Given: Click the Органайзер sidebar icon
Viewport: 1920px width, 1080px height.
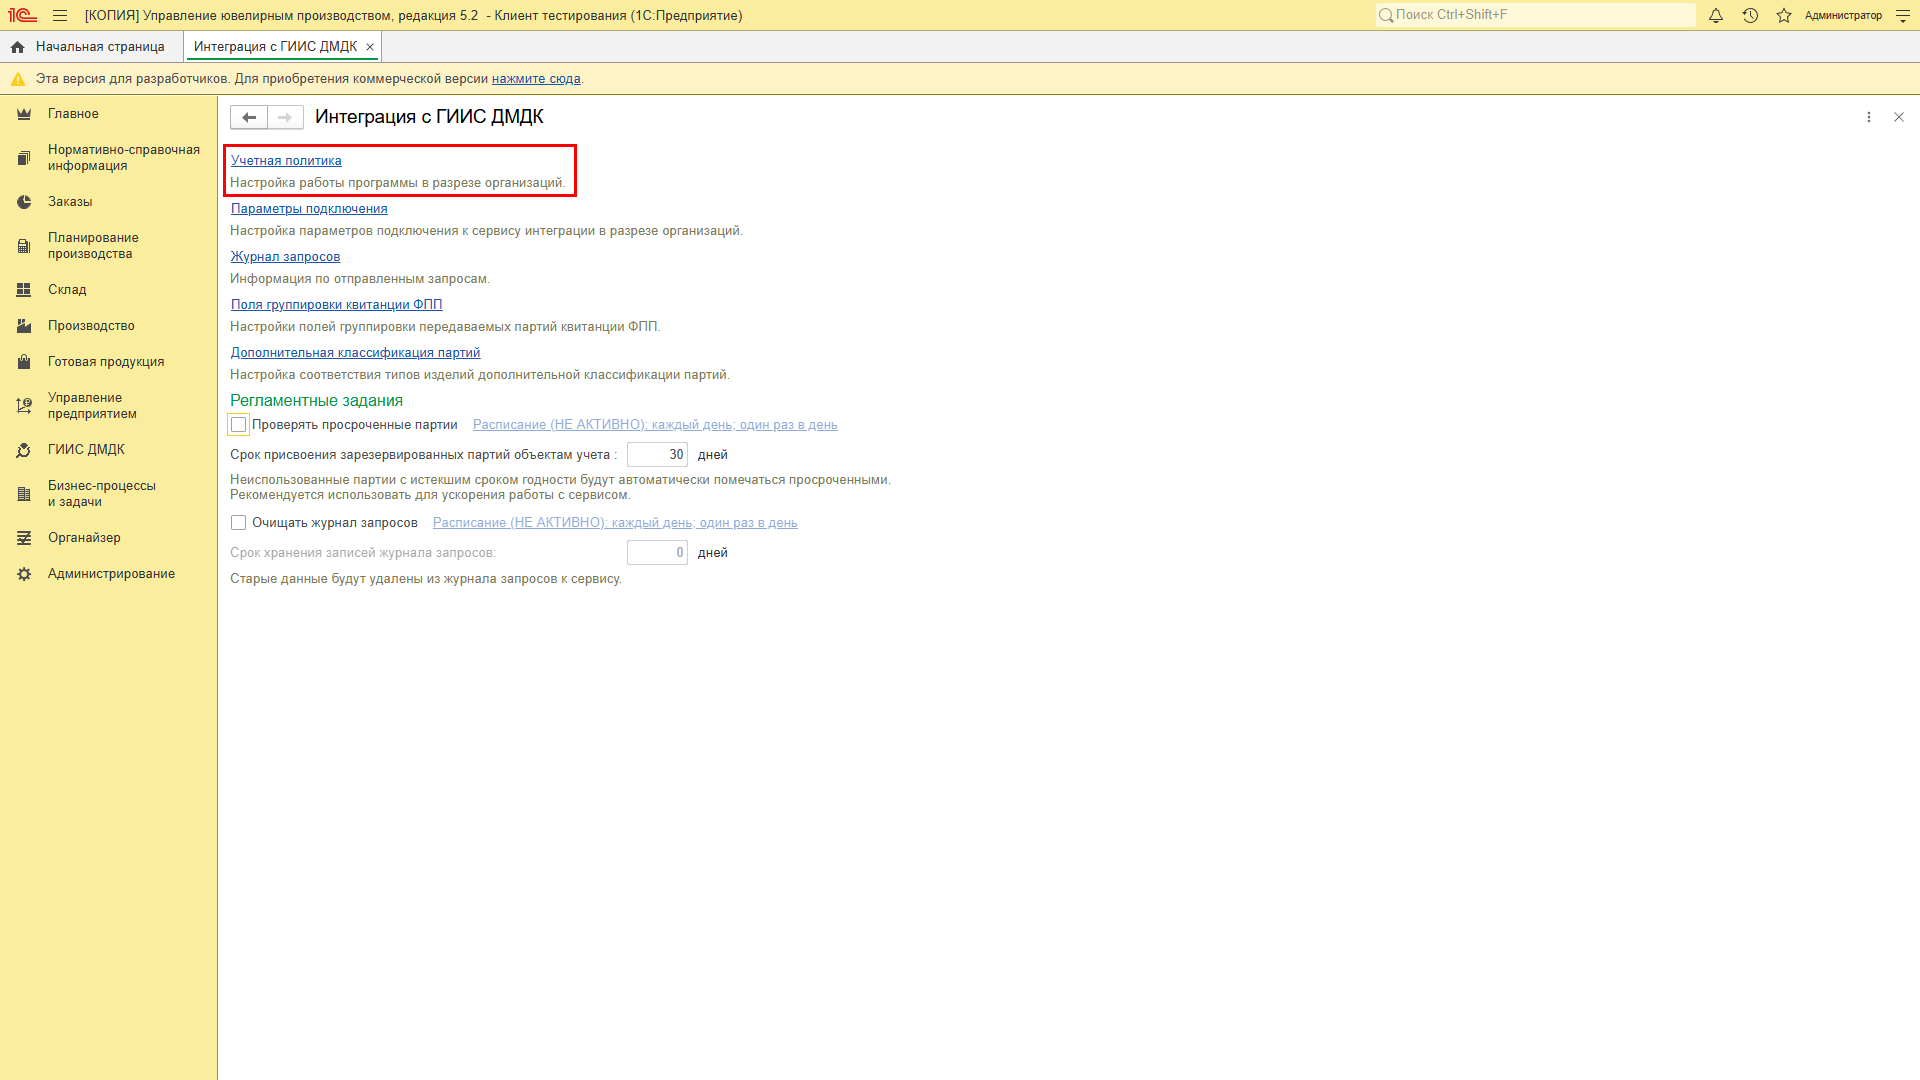Looking at the screenshot, I should pyautogui.click(x=24, y=538).
